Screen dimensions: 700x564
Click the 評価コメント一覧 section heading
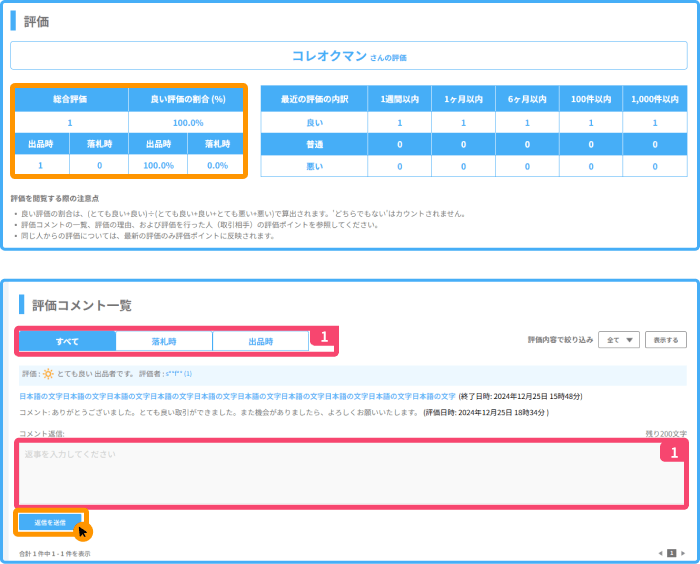point(82,305)
